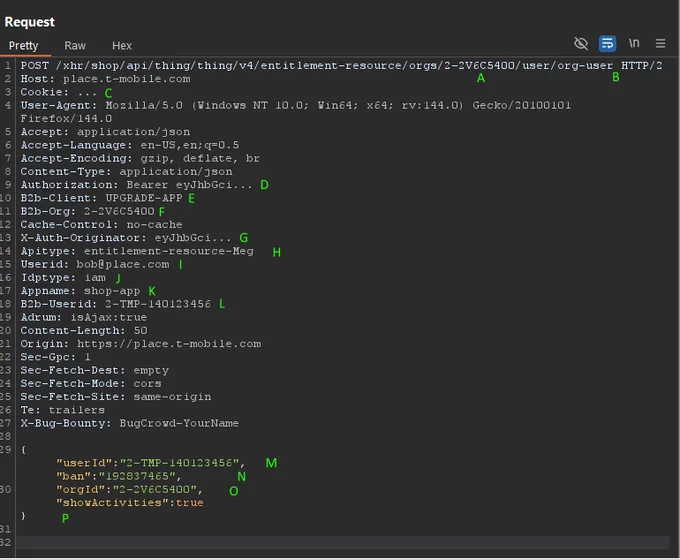Click the B2b-Userid header line

pos(115,304)
